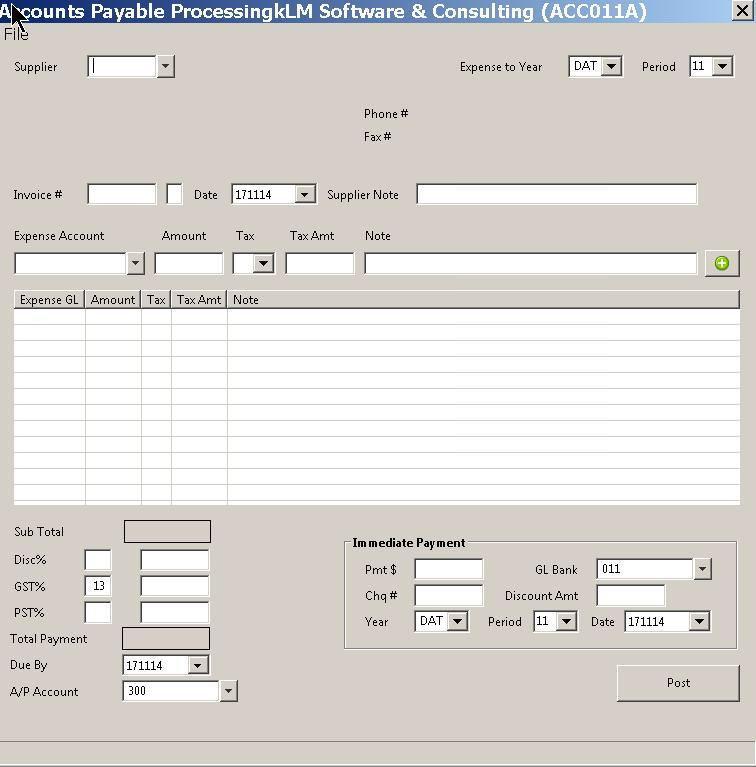Click the Tax column header in grid
This screenshot has width=756, height=767.
click(156, 300)
